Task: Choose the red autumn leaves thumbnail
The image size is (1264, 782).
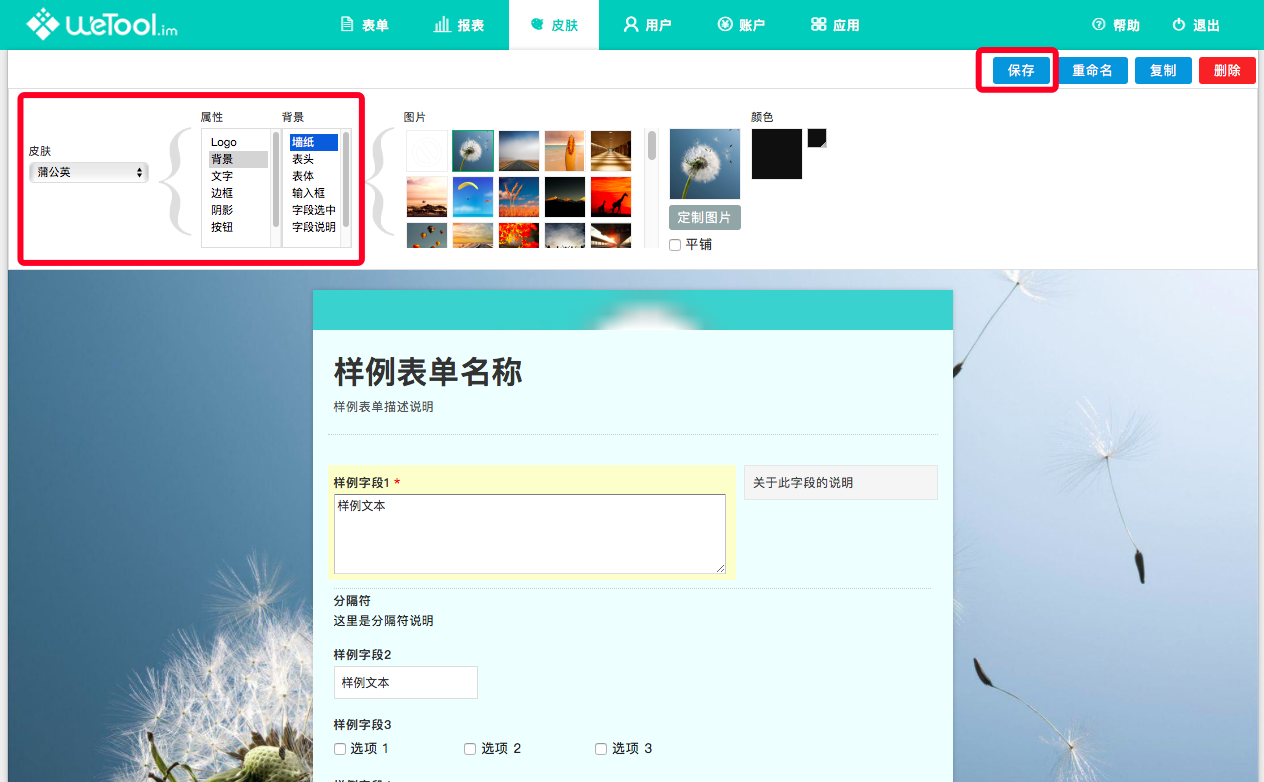Action: [x=519, y=236]
